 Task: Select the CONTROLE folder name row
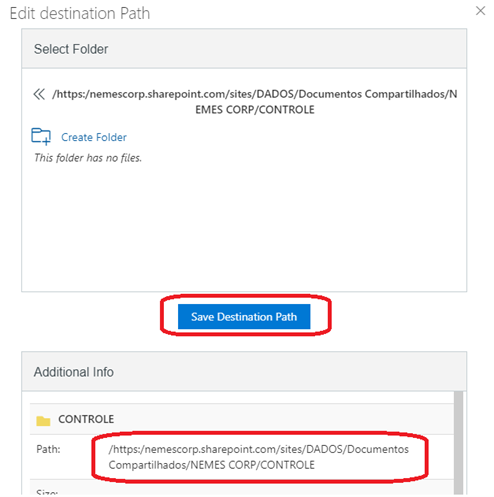242,419
